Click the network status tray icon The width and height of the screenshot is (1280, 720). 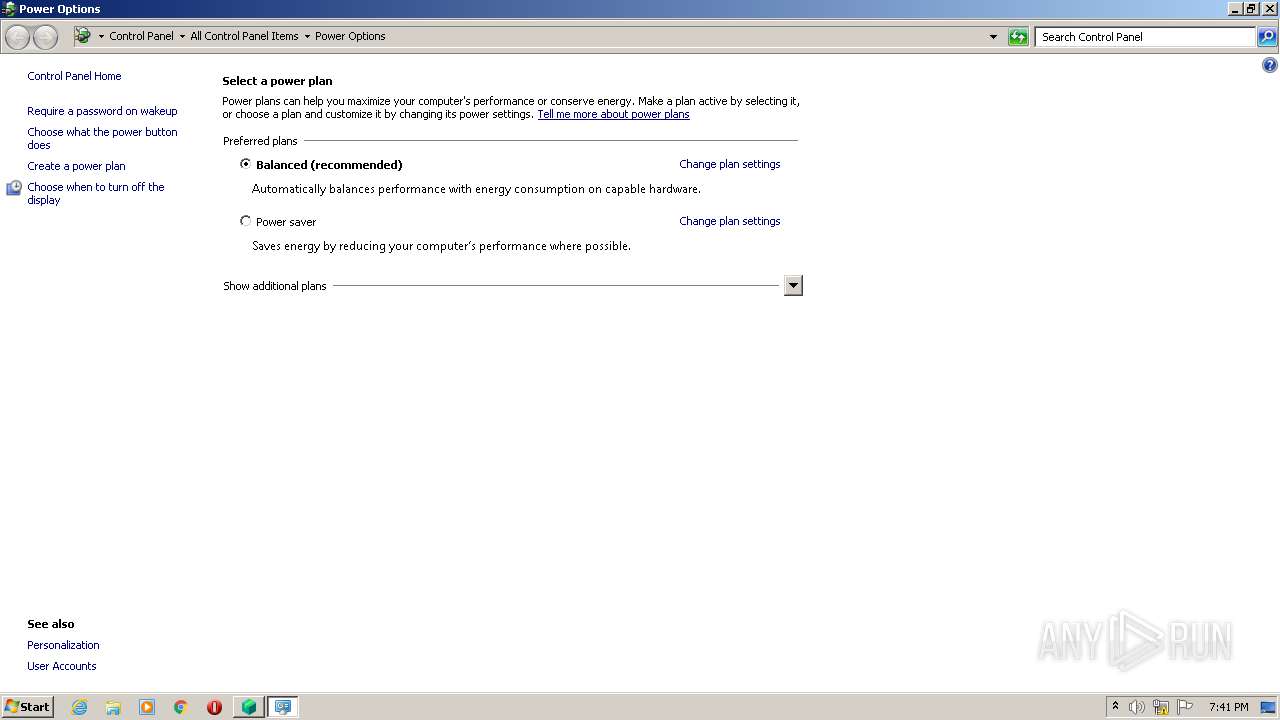click(x=1161, y=707)
